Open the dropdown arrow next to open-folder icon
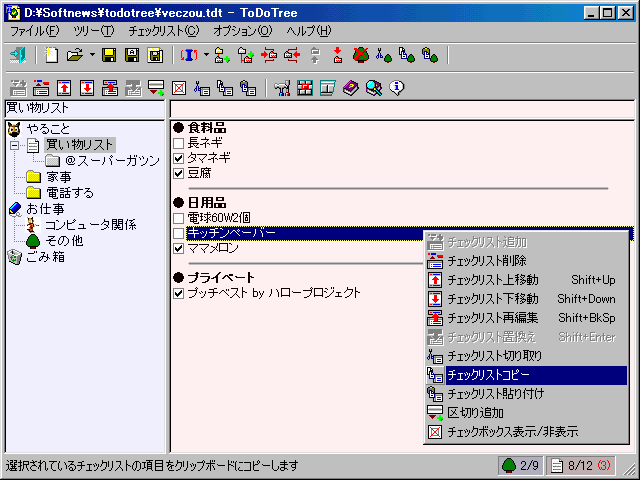 (x=93, y=55)
